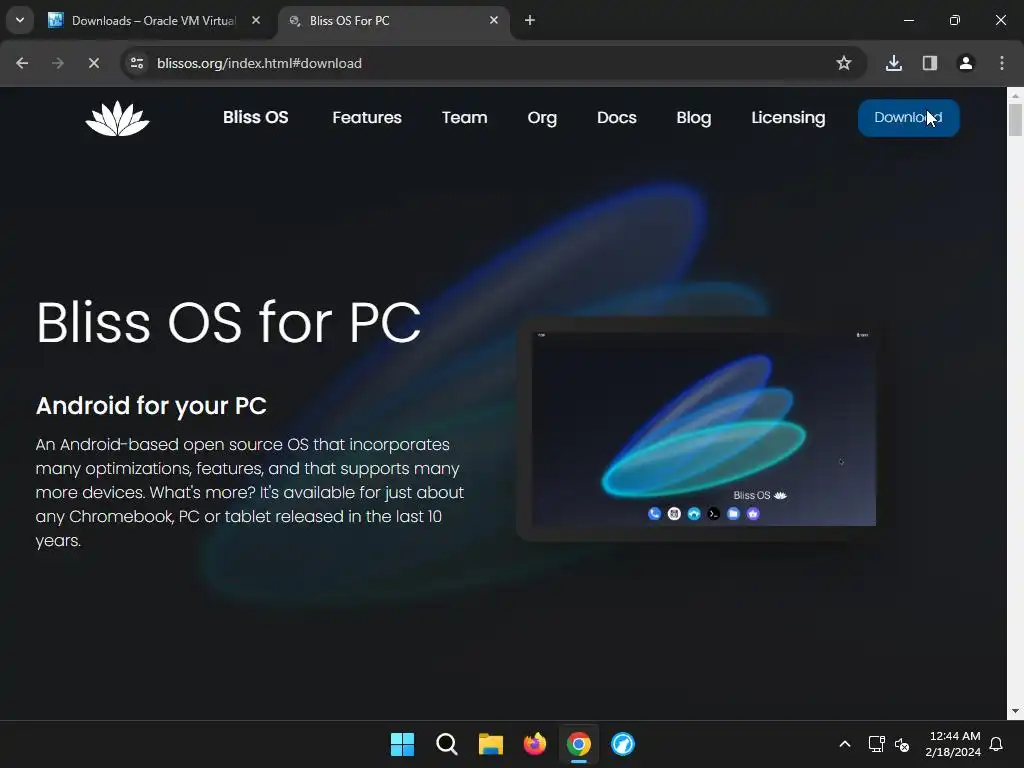This screenshot has width=1024, height=768.
Task: Launch File Explorer from the taskbar
Action: [490, 744]
